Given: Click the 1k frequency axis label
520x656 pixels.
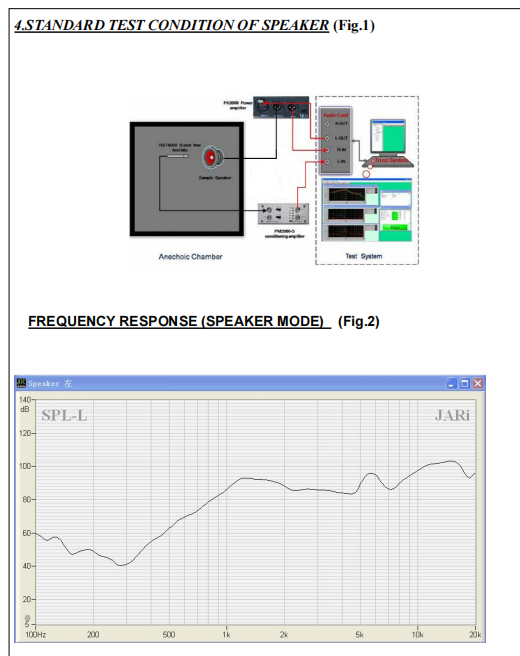Looking at the screenshot, I should coord(226,635).
